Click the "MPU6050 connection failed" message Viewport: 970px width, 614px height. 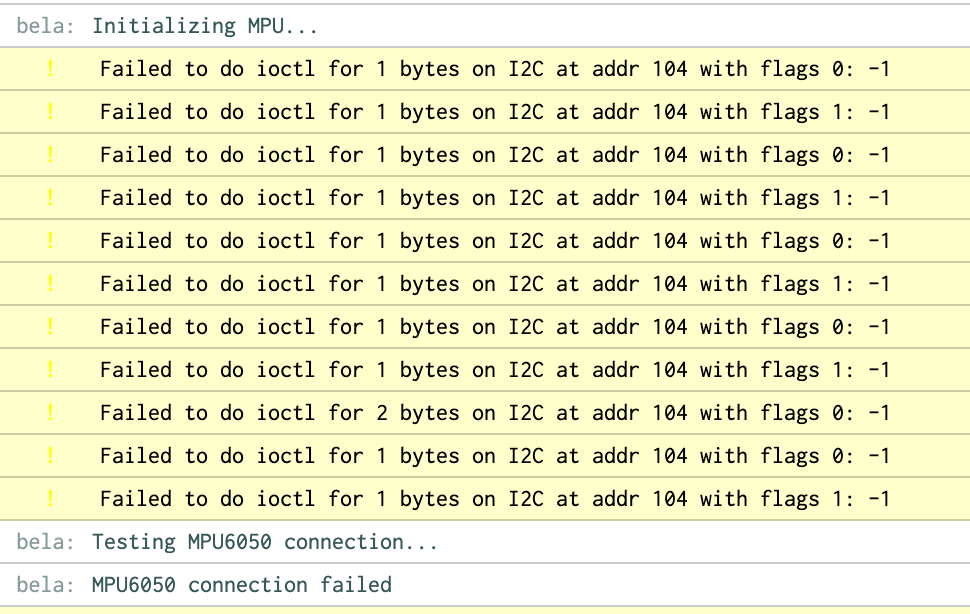(x=241, y=585)
